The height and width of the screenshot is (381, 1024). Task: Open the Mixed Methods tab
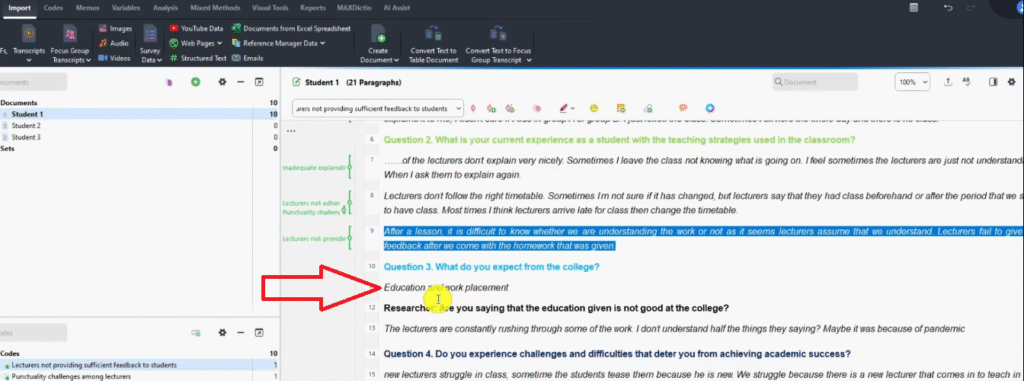coord(215,8)
